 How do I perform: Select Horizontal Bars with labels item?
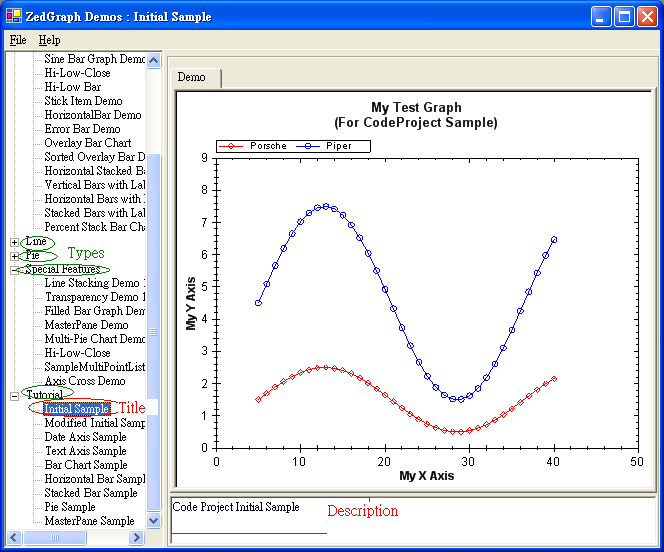[94, 199]
